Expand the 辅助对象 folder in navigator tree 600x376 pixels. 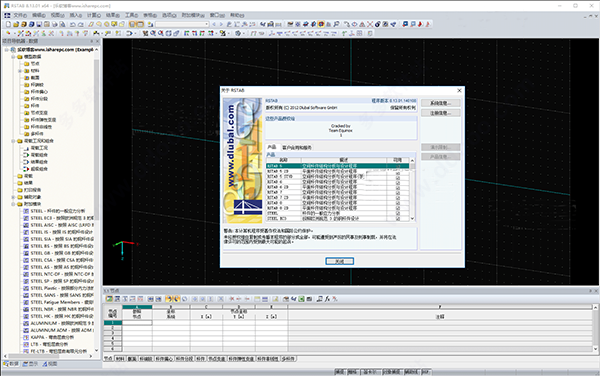coord(13,197)
